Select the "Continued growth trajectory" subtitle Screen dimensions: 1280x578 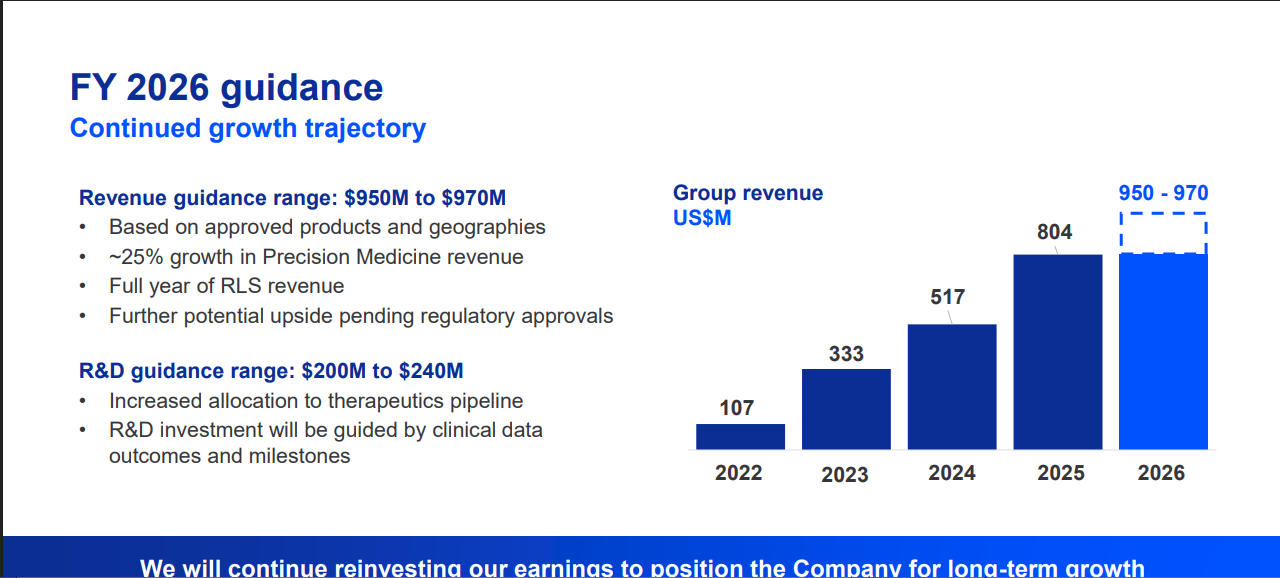(x=248, y=129)
